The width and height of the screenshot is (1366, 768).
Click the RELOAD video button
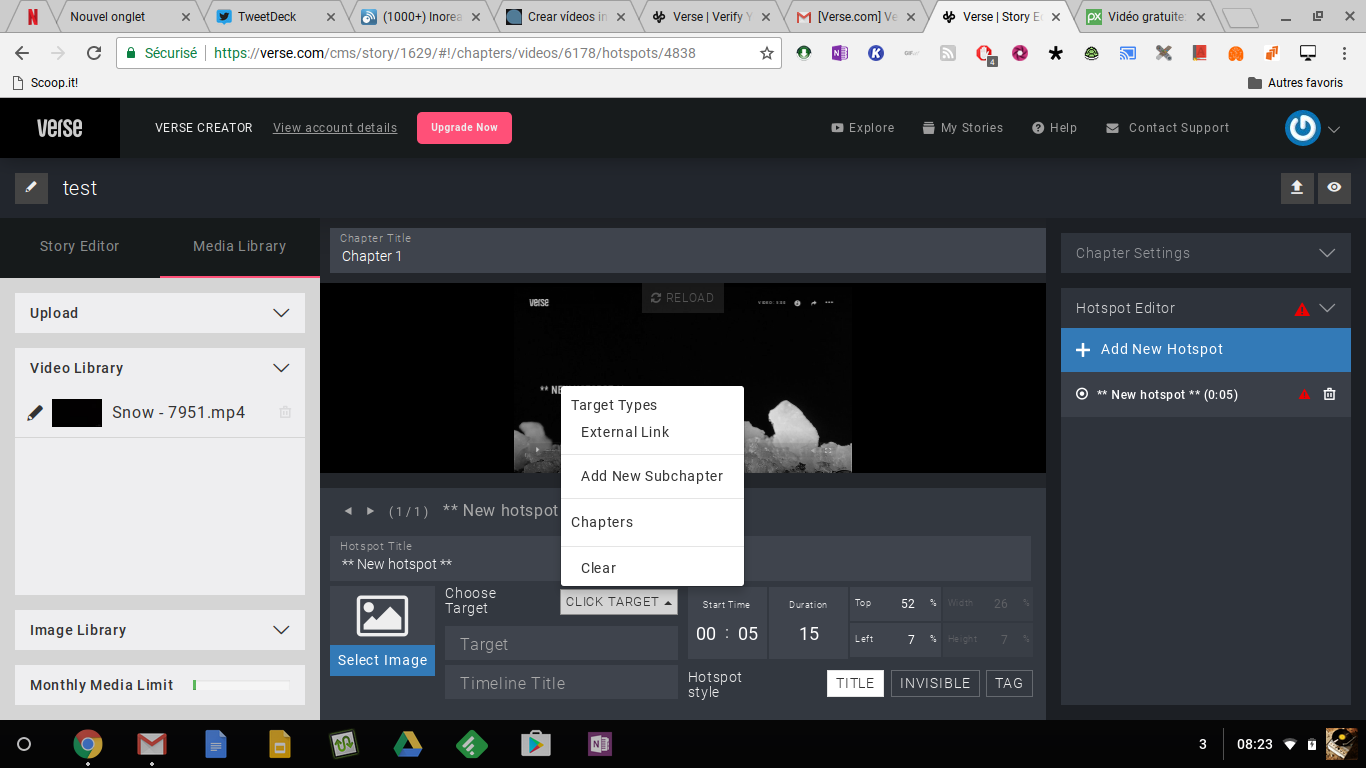682,298
